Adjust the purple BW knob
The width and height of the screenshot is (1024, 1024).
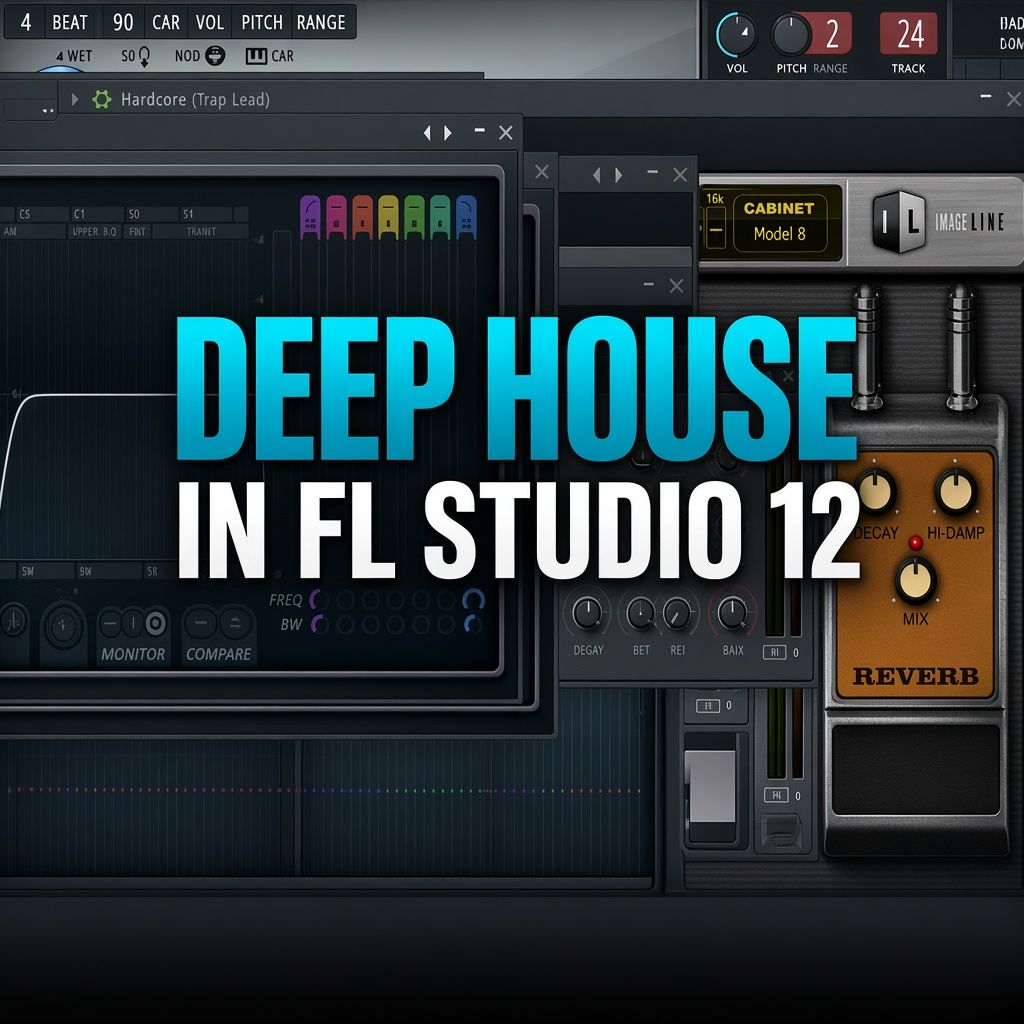click(x=317, y=624)
